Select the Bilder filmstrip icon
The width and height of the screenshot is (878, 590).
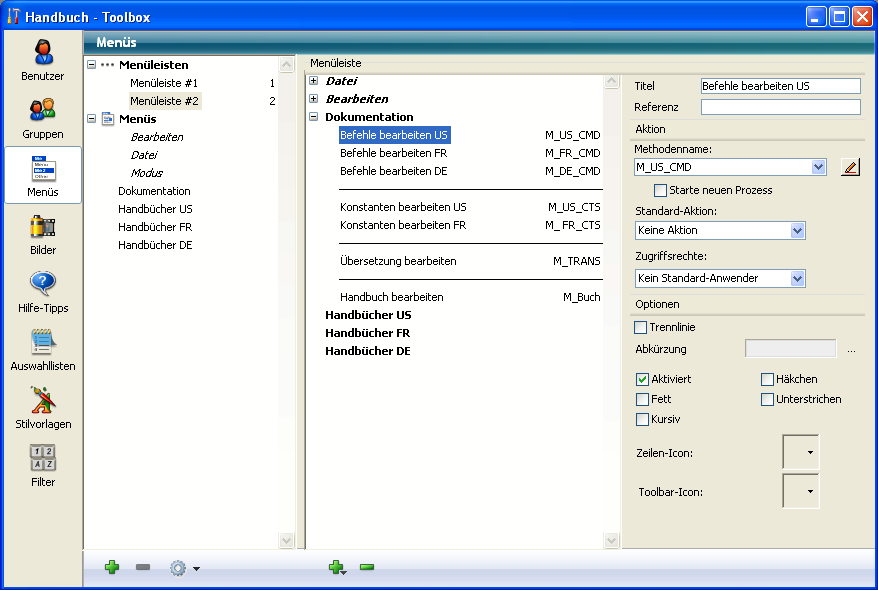coord(42,227)
